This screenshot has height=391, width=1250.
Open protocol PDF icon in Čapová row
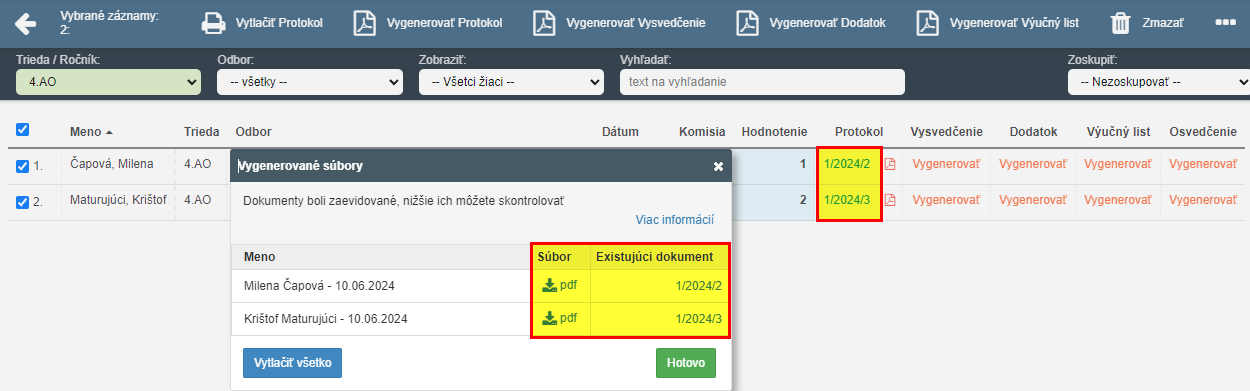click(890, 164)
